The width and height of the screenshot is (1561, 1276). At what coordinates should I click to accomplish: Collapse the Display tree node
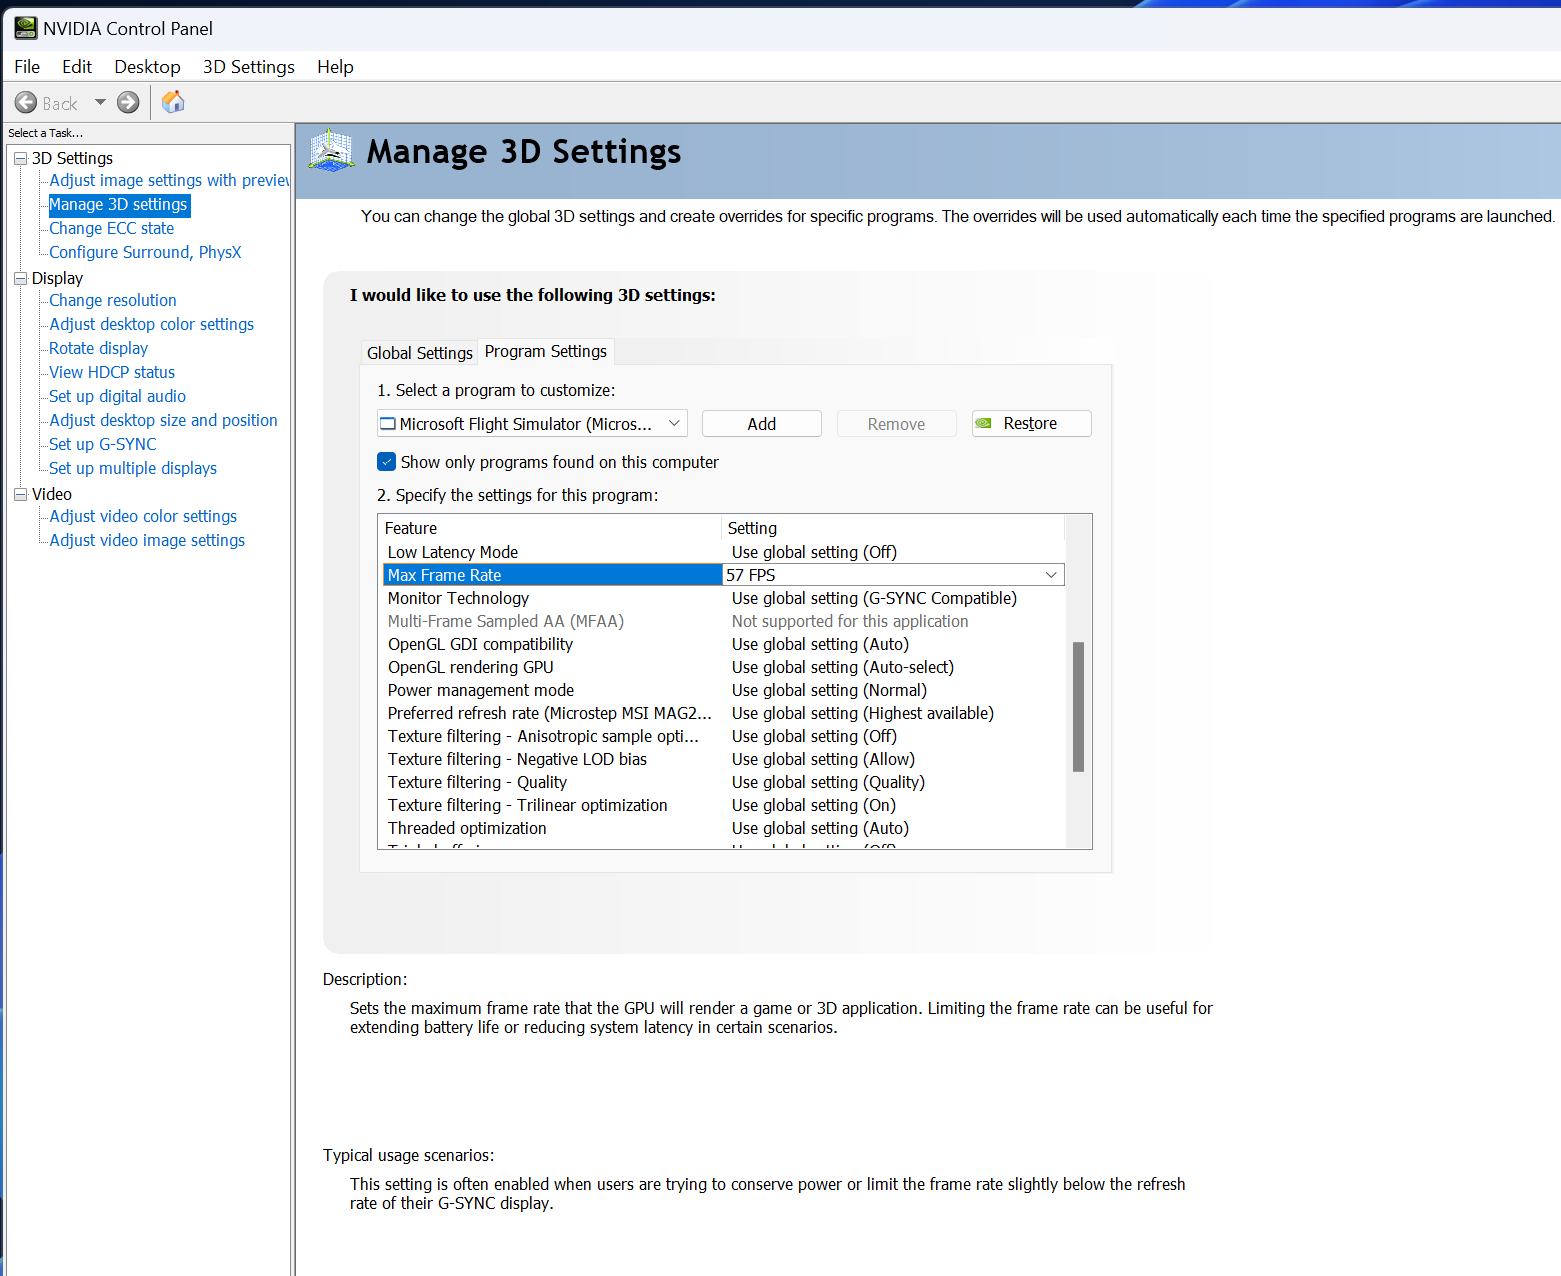pyautogui.click(x=20, y=278)
